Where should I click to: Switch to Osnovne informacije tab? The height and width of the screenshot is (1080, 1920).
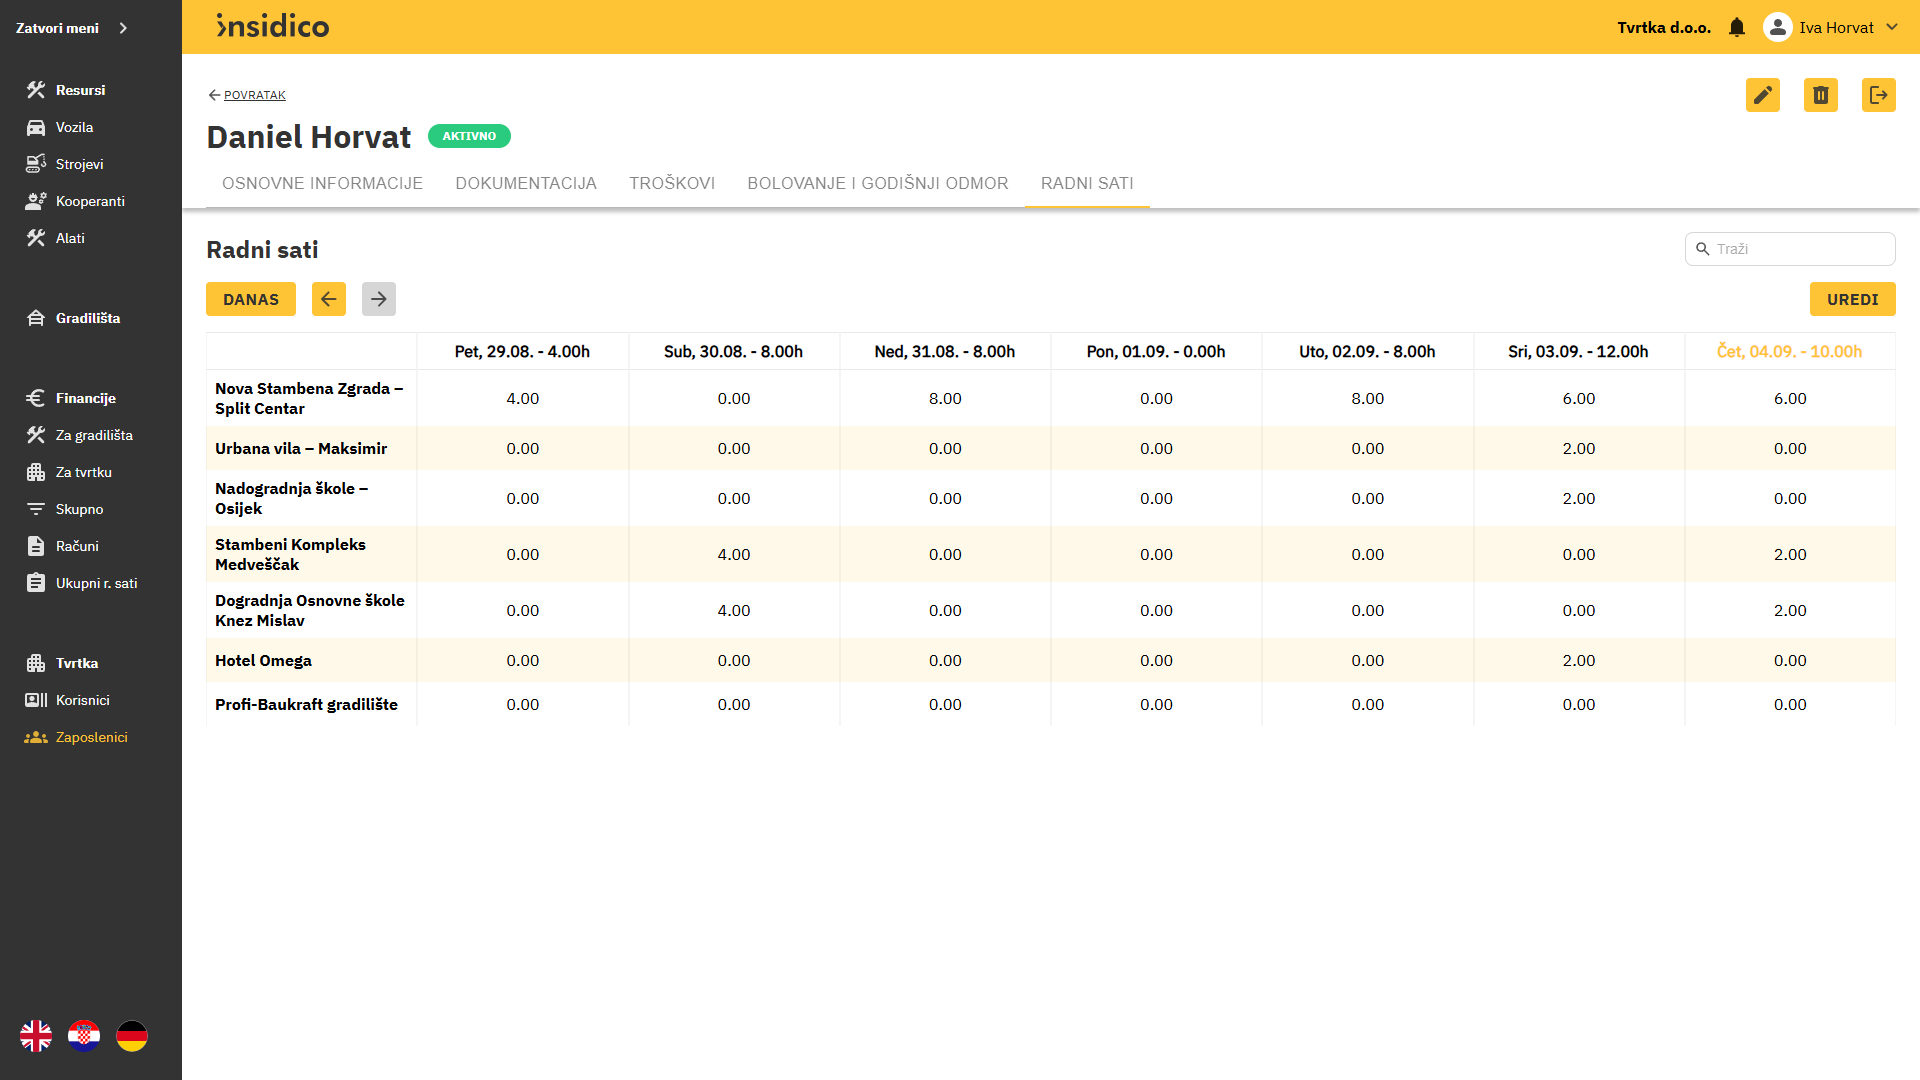point(322,183)
